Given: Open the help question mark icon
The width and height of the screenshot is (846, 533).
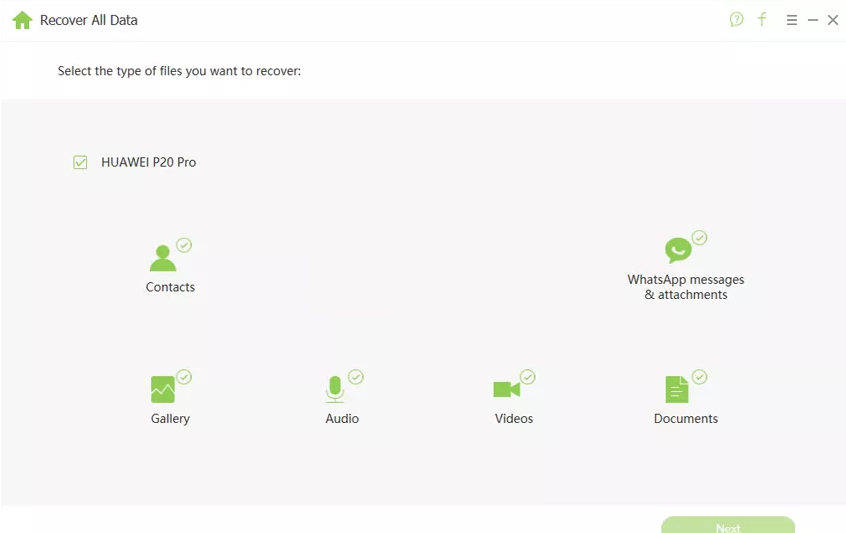Looking at the screenshot, I should pyautogui.click(x=736, y=20).
